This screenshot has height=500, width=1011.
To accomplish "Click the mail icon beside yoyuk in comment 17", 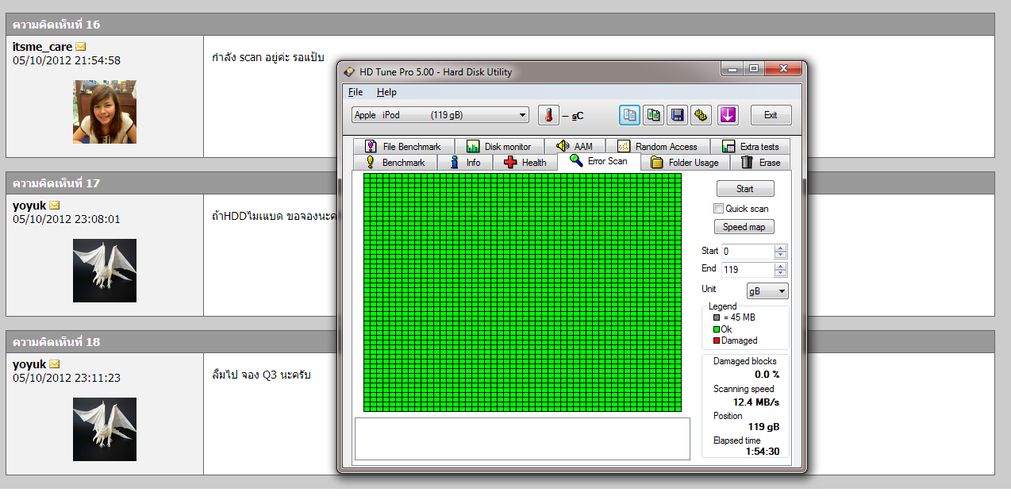I will (x=55, y=206).
